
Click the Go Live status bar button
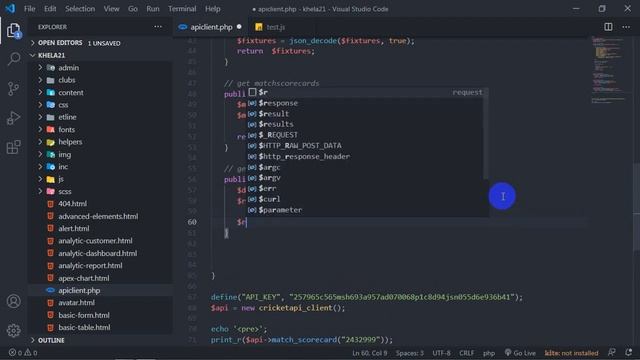point(520,353)
